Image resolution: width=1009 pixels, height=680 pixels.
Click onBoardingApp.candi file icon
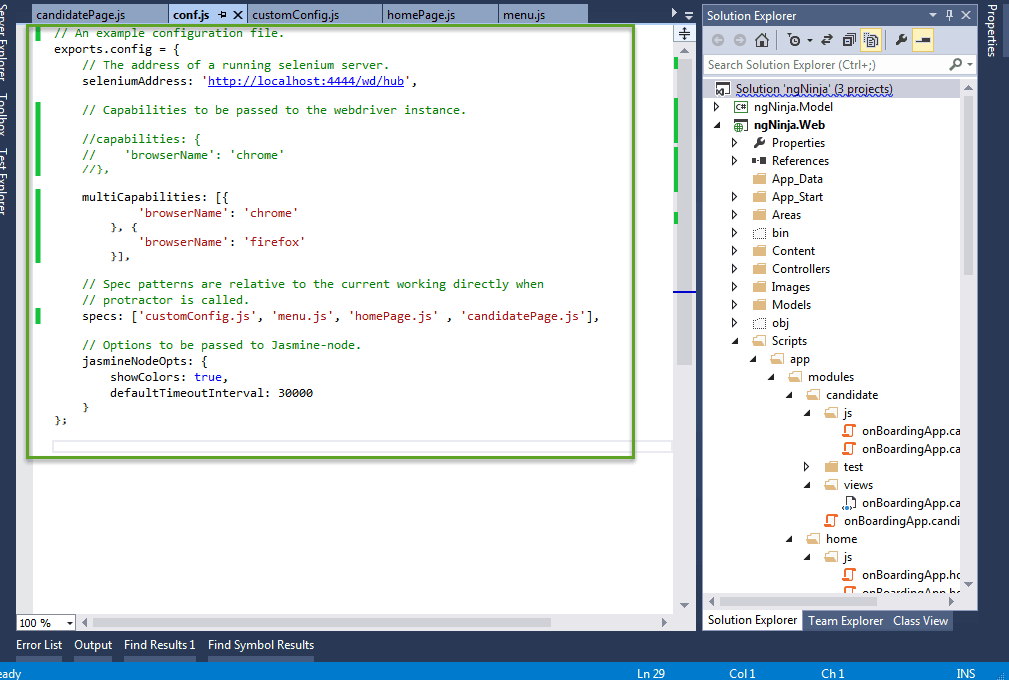click(831, 520)
